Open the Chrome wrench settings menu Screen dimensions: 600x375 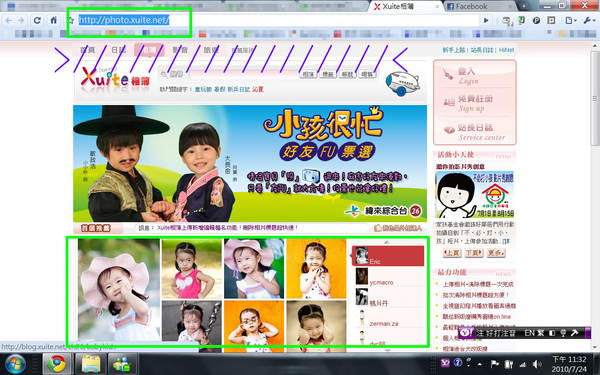589,20
